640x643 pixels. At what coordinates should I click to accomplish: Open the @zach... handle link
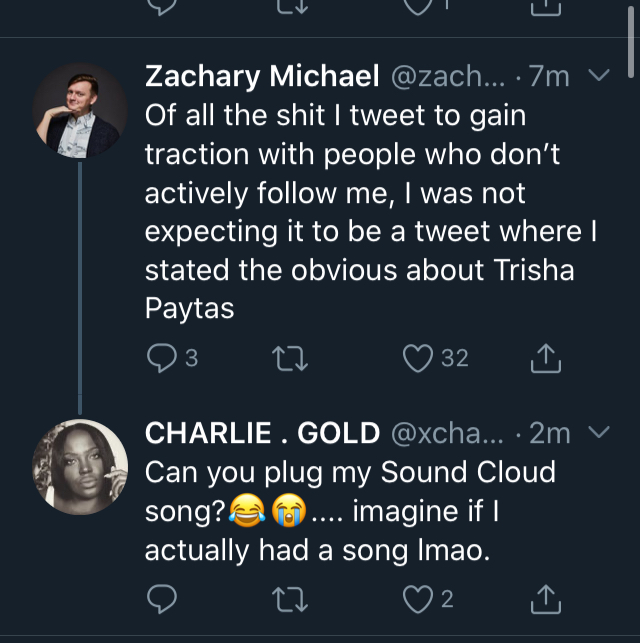click(x=448, y=77)
